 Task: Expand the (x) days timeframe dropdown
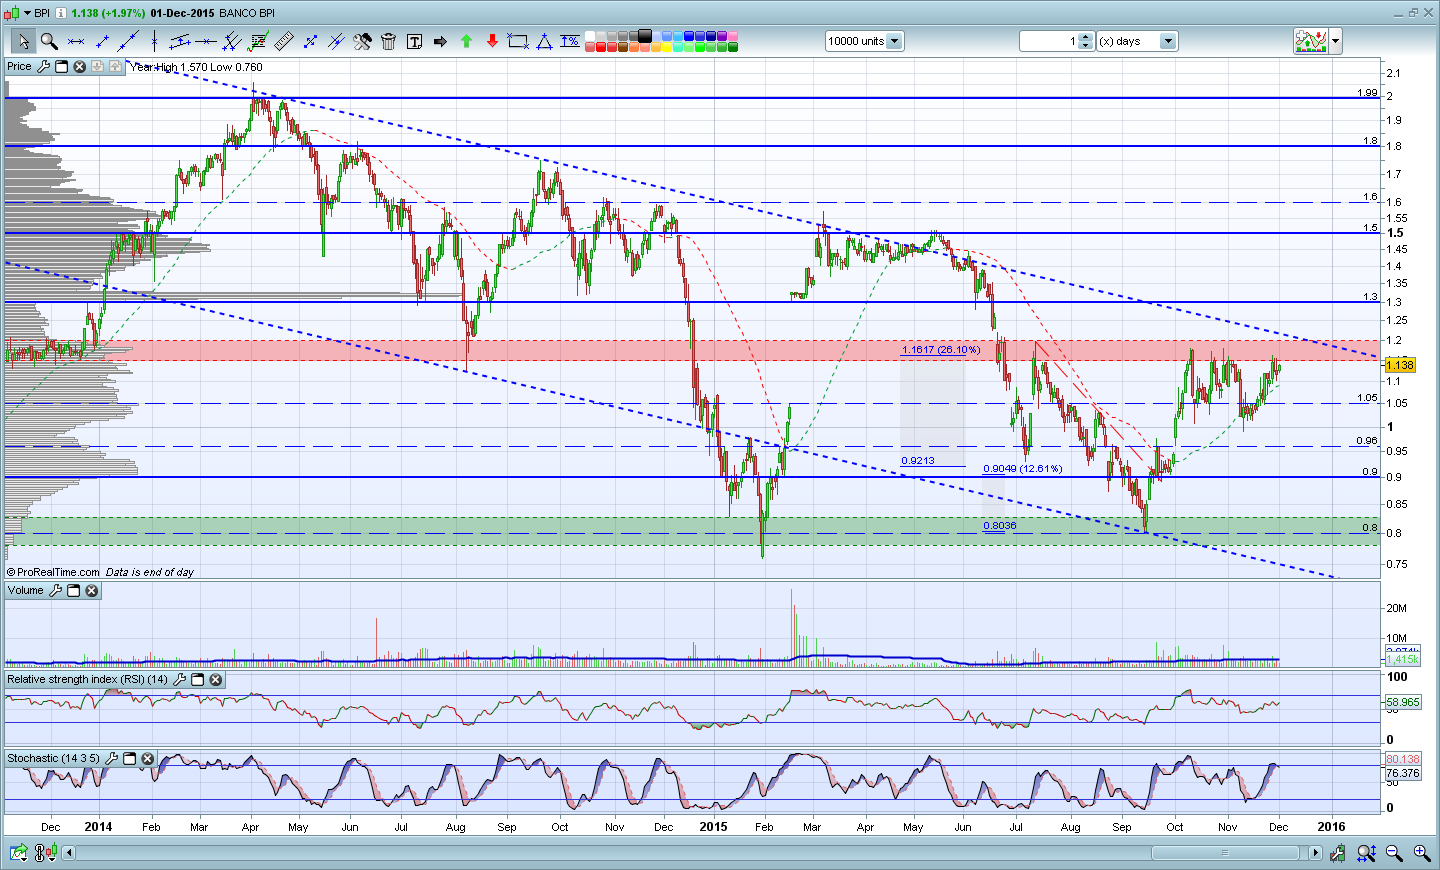1167,41
